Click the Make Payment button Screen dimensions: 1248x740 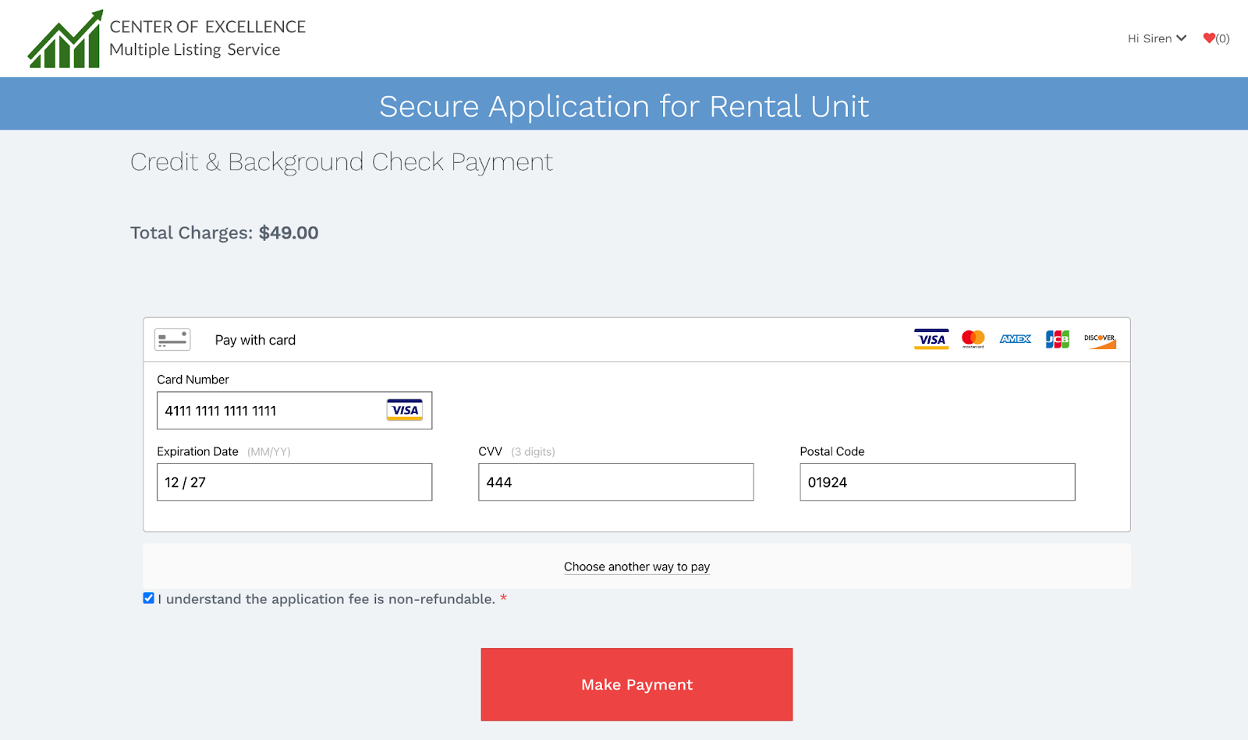coord(636,684)
